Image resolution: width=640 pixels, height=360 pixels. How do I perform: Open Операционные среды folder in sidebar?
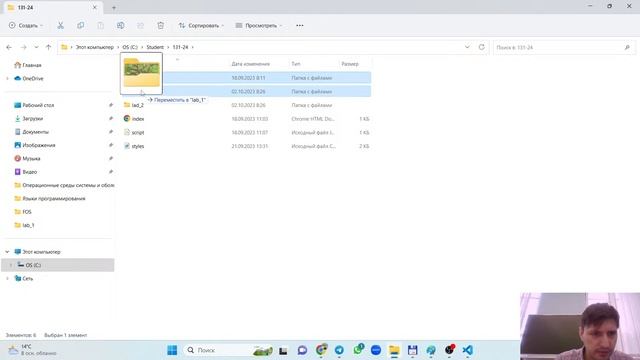pos(64,185)
